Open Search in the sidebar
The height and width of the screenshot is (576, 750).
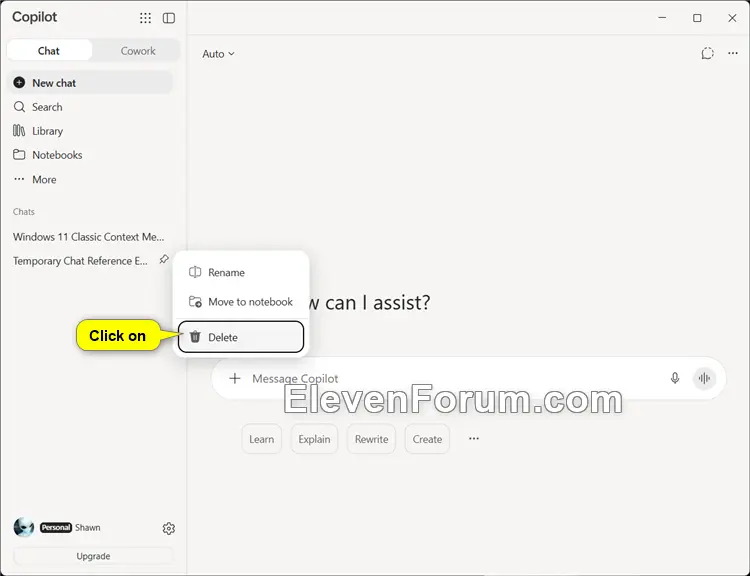click(x=89, y=107)
